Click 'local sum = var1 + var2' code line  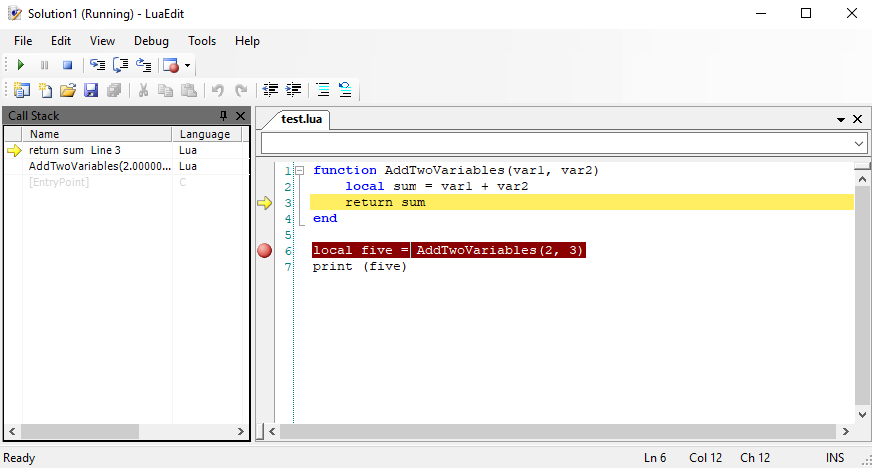click(437, 186)
